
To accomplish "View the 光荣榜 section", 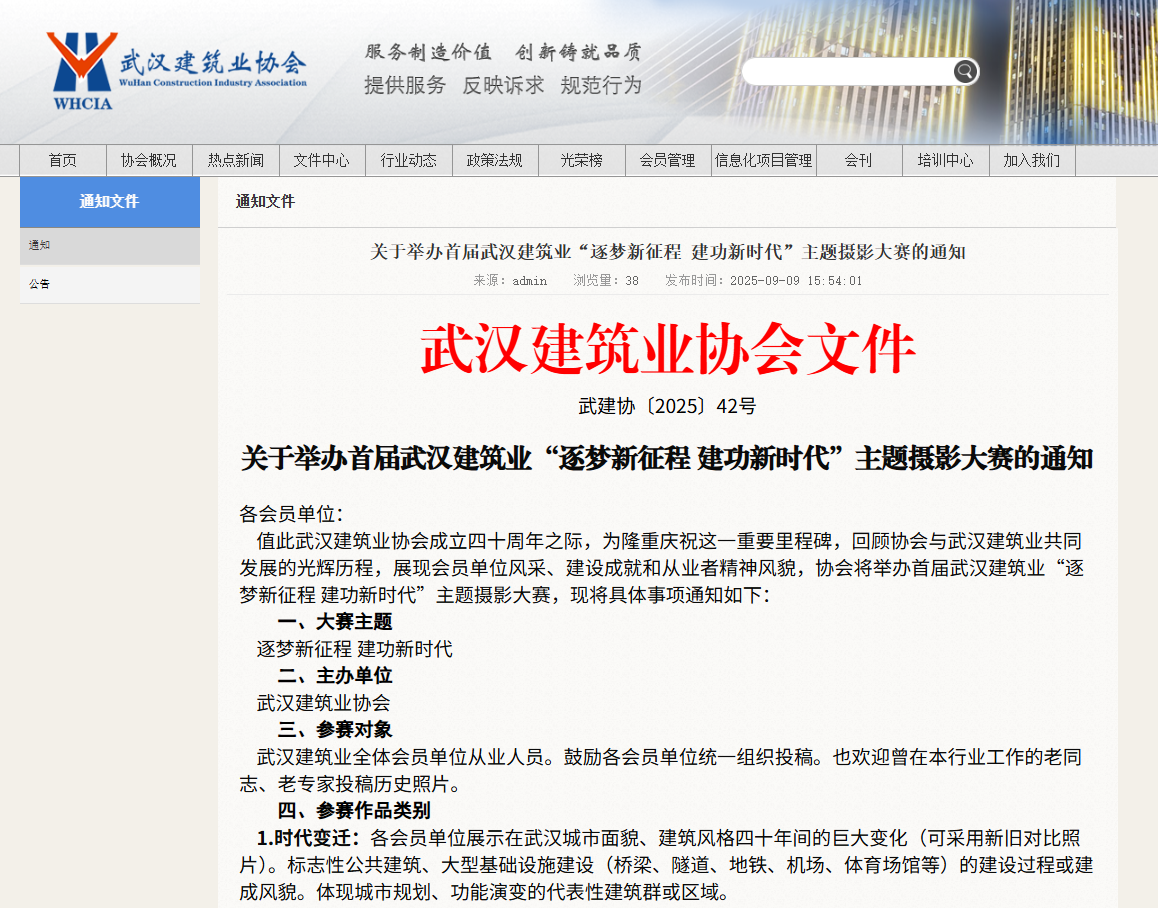I will 582,161.
